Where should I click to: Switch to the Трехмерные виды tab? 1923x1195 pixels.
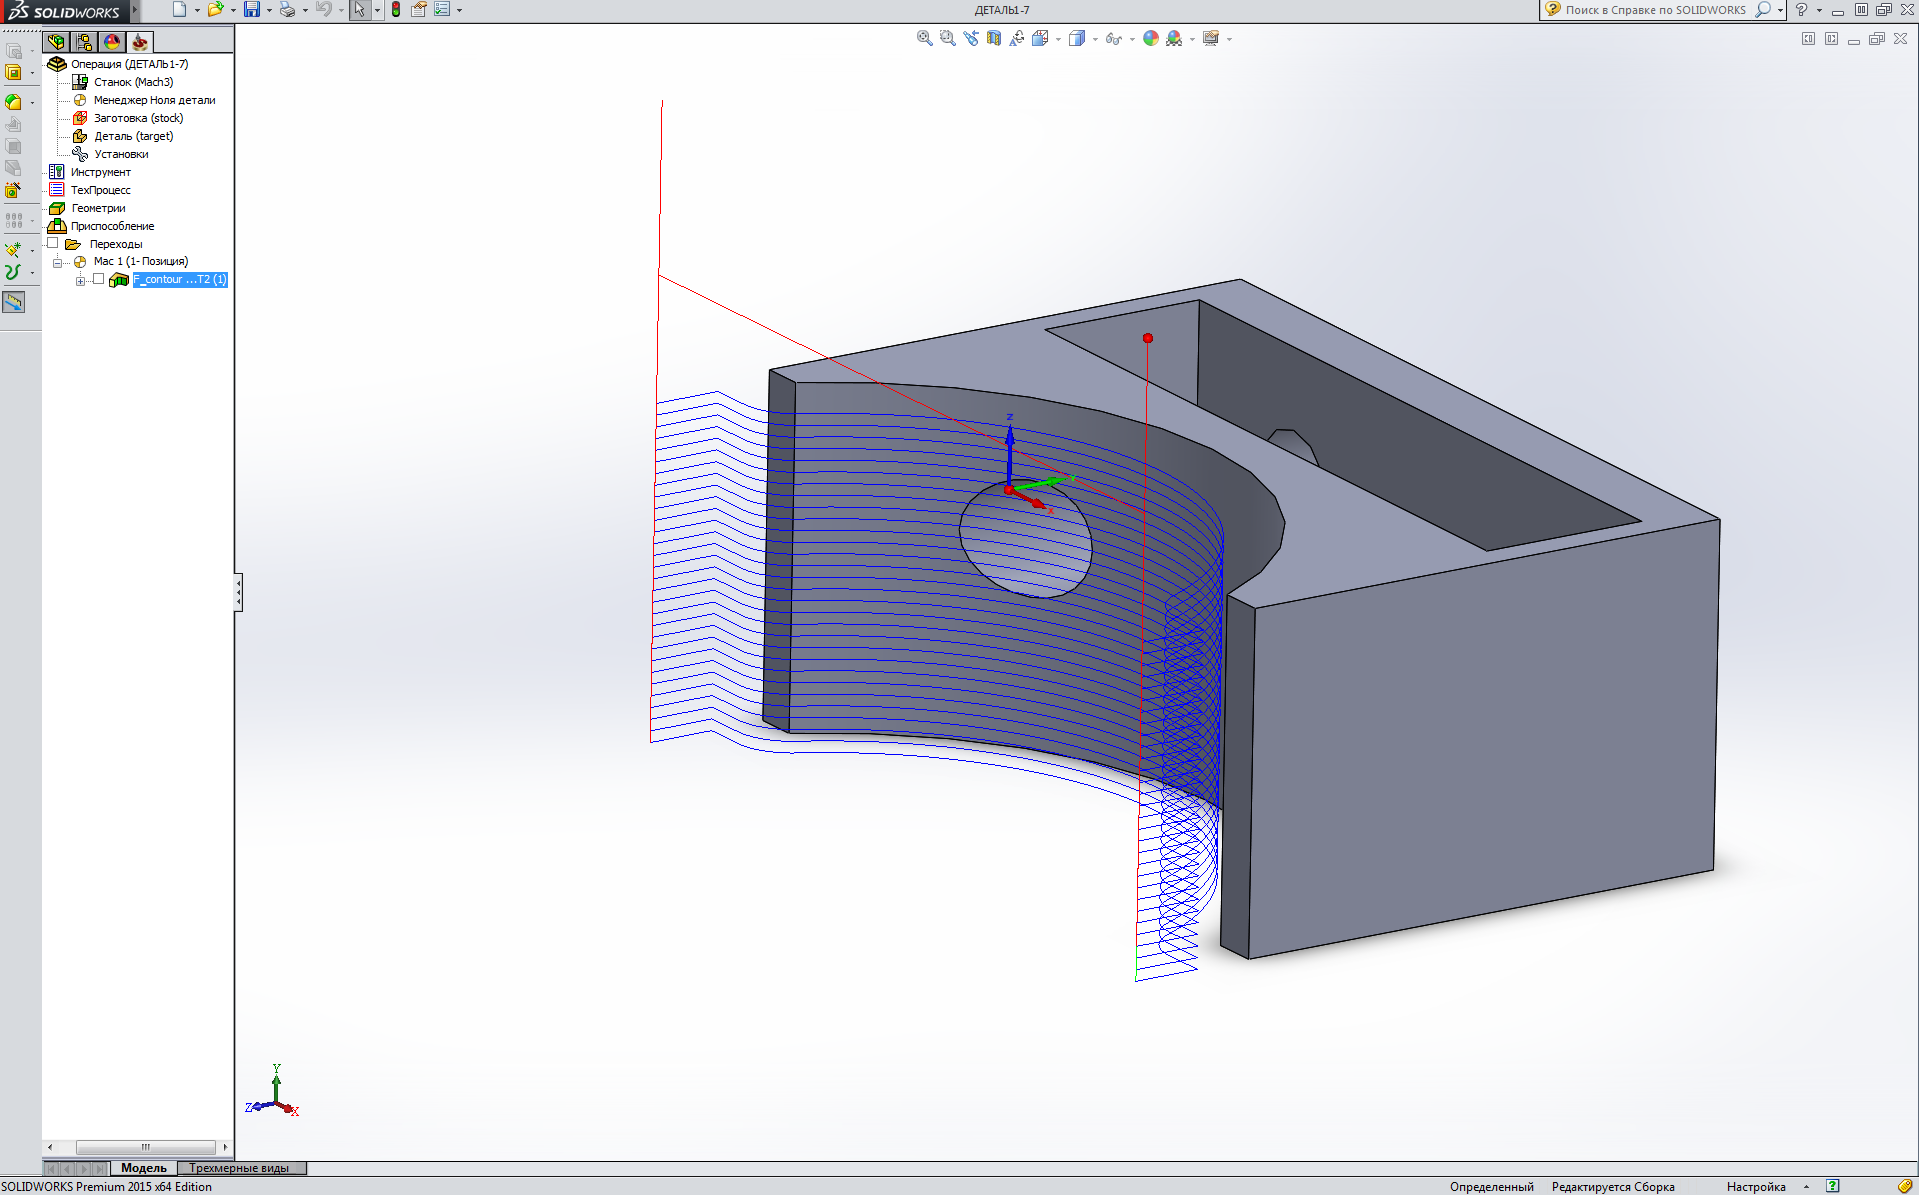click(x=239, y=1168)
